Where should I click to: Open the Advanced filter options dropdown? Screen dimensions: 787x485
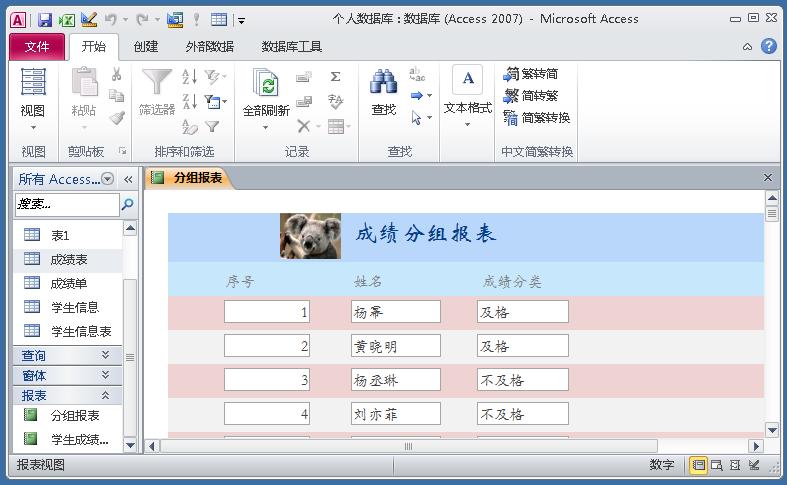click(216, 101)
